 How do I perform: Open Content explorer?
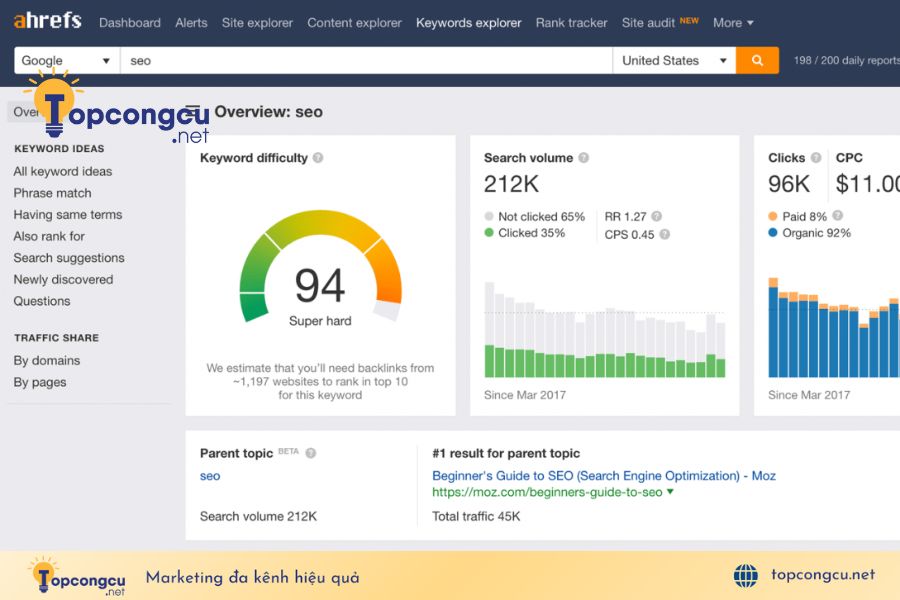pyautogui.click(x=354, y=23)
